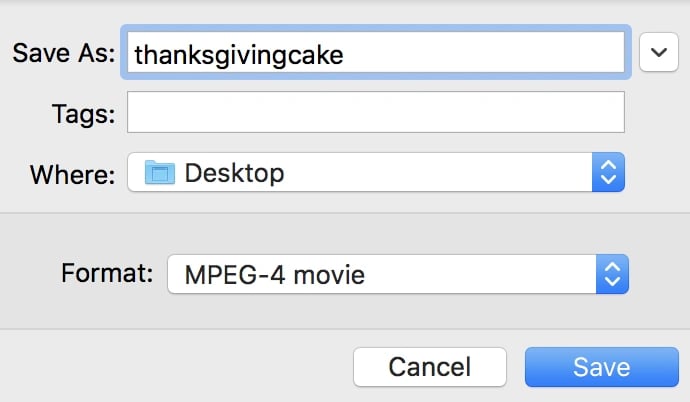This screenshot has height=402, width=690.
Task: Click the "Format:" label
Action: point(107,273)
